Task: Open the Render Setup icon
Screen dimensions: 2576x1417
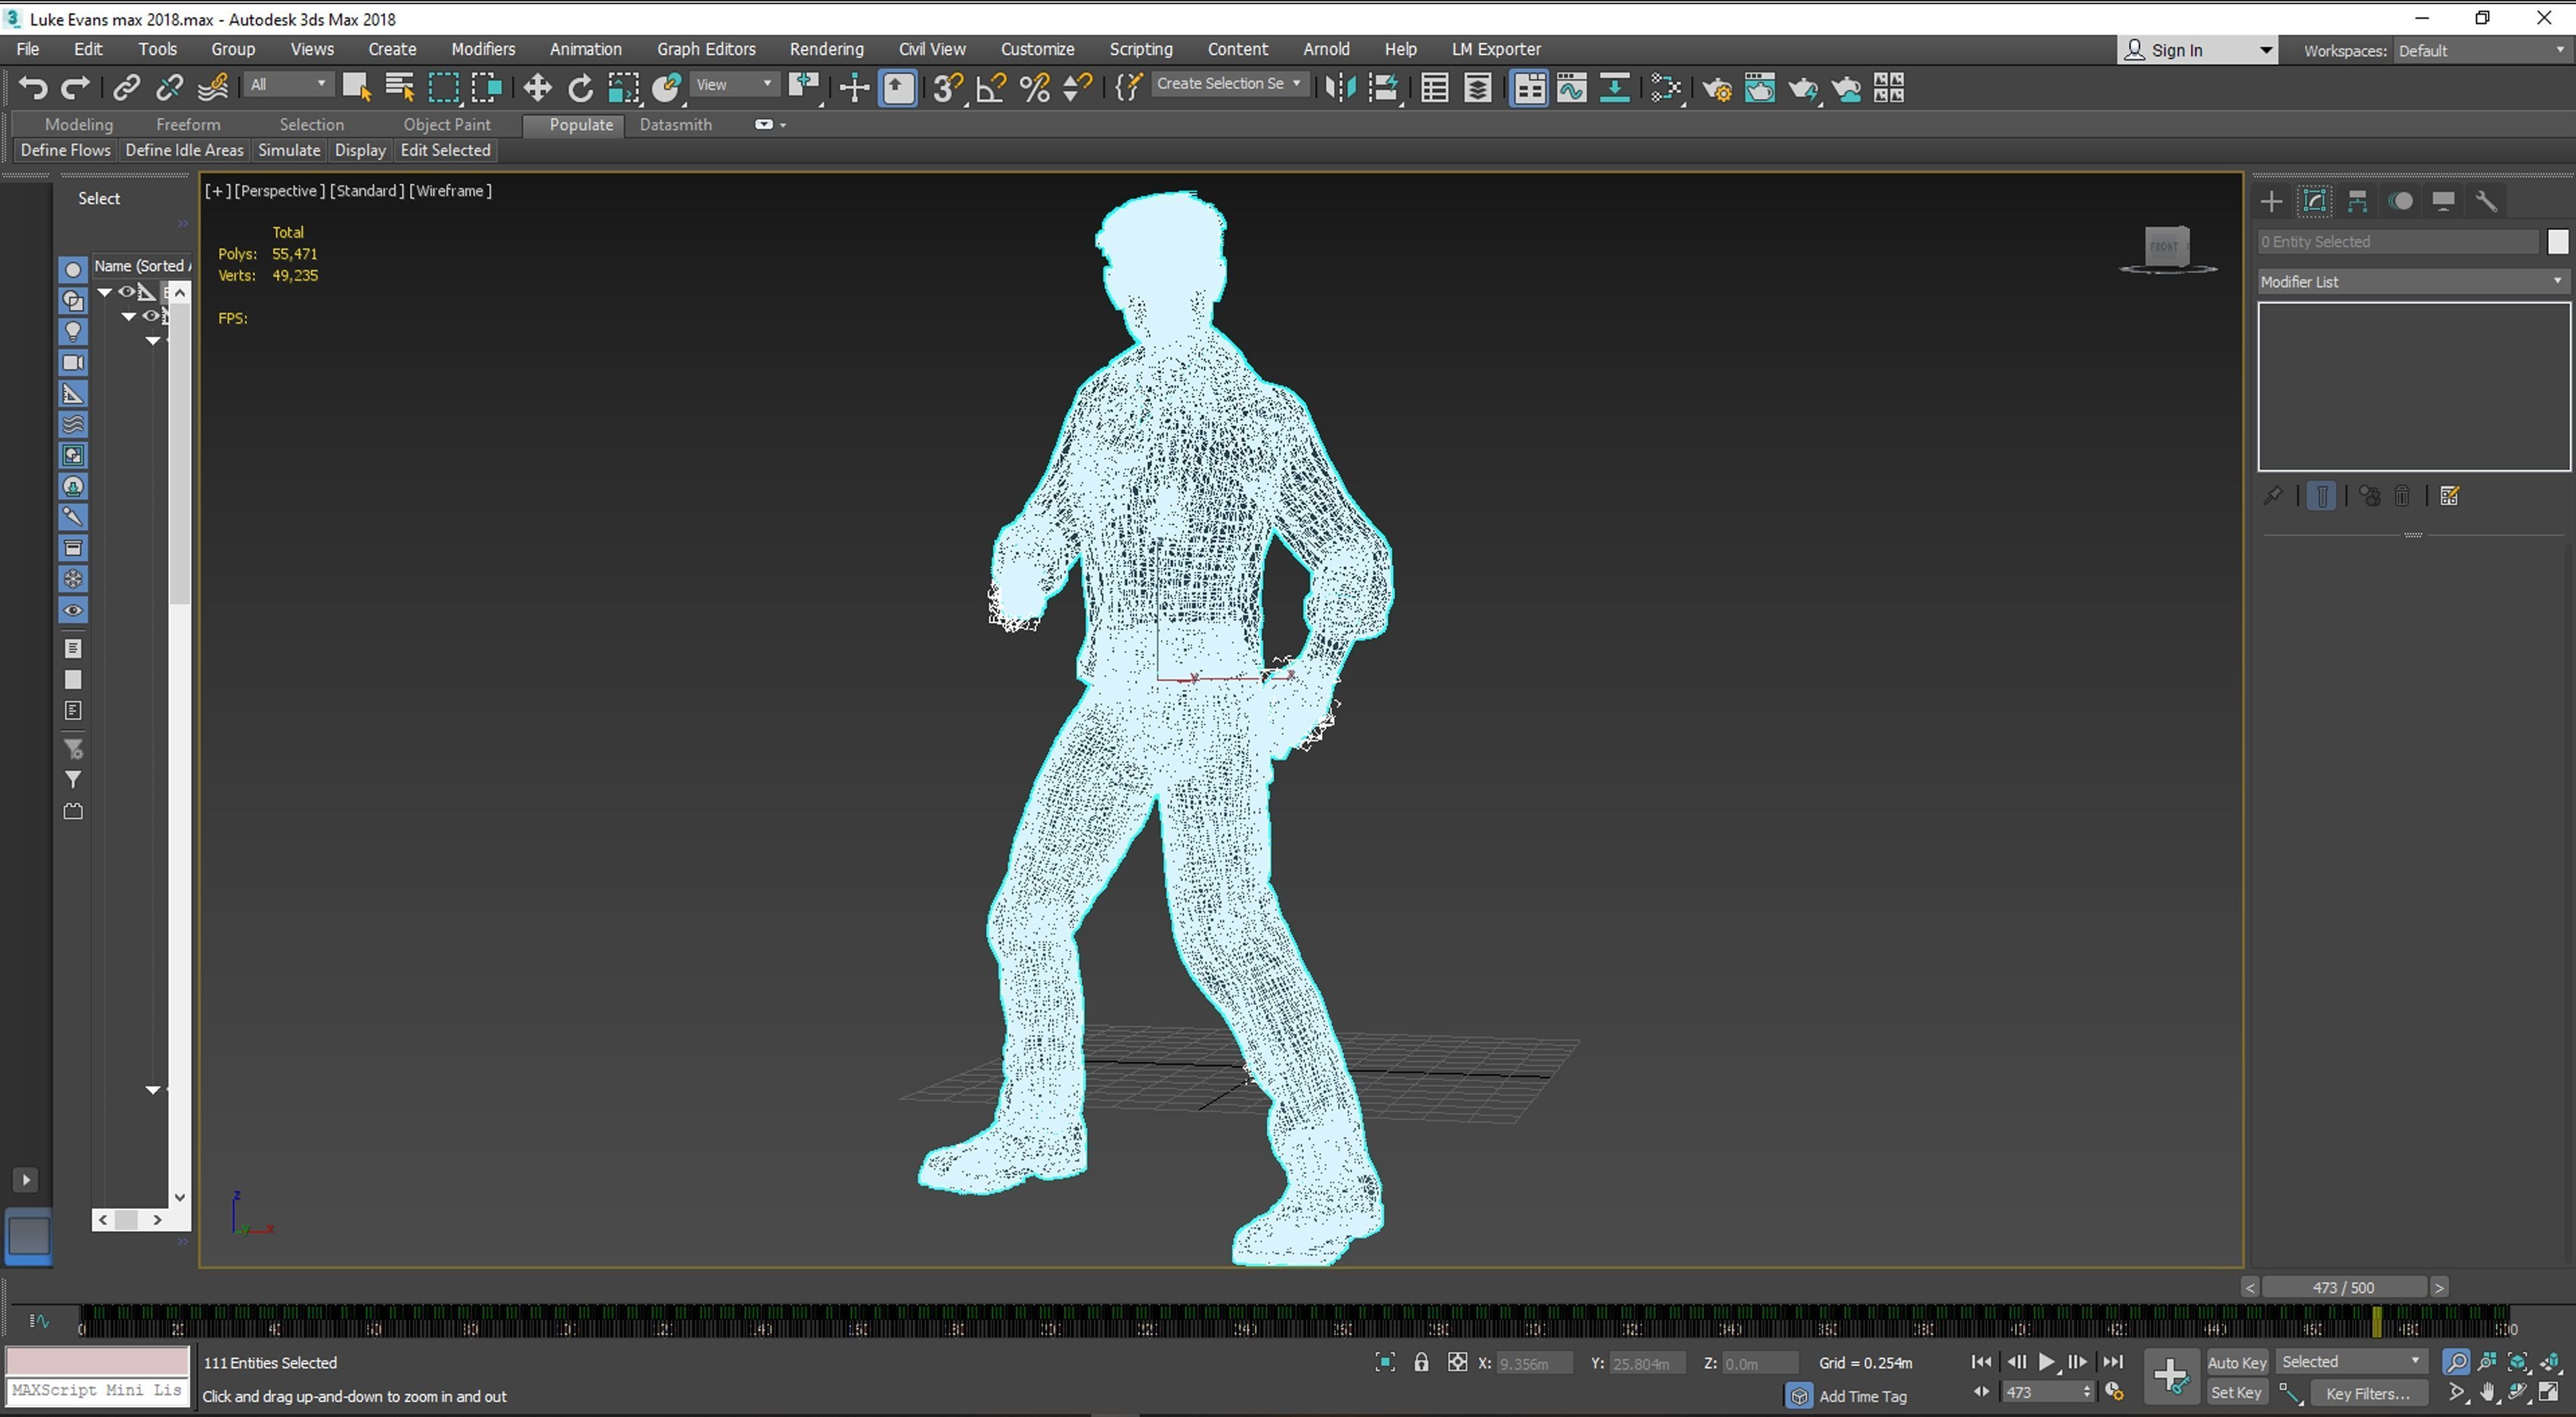Action: click(x=1718, y=88)
